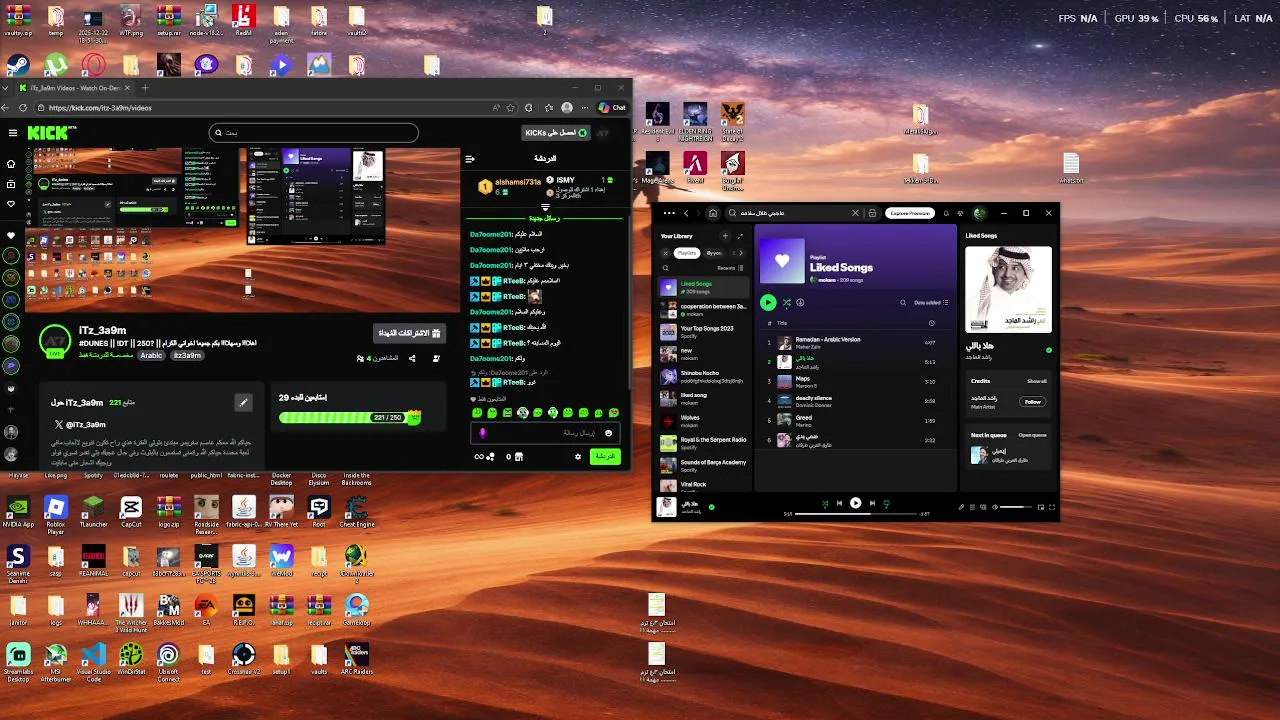
Task: Open Streamlabs Desktop shortcut
Action: coord(18,663)
